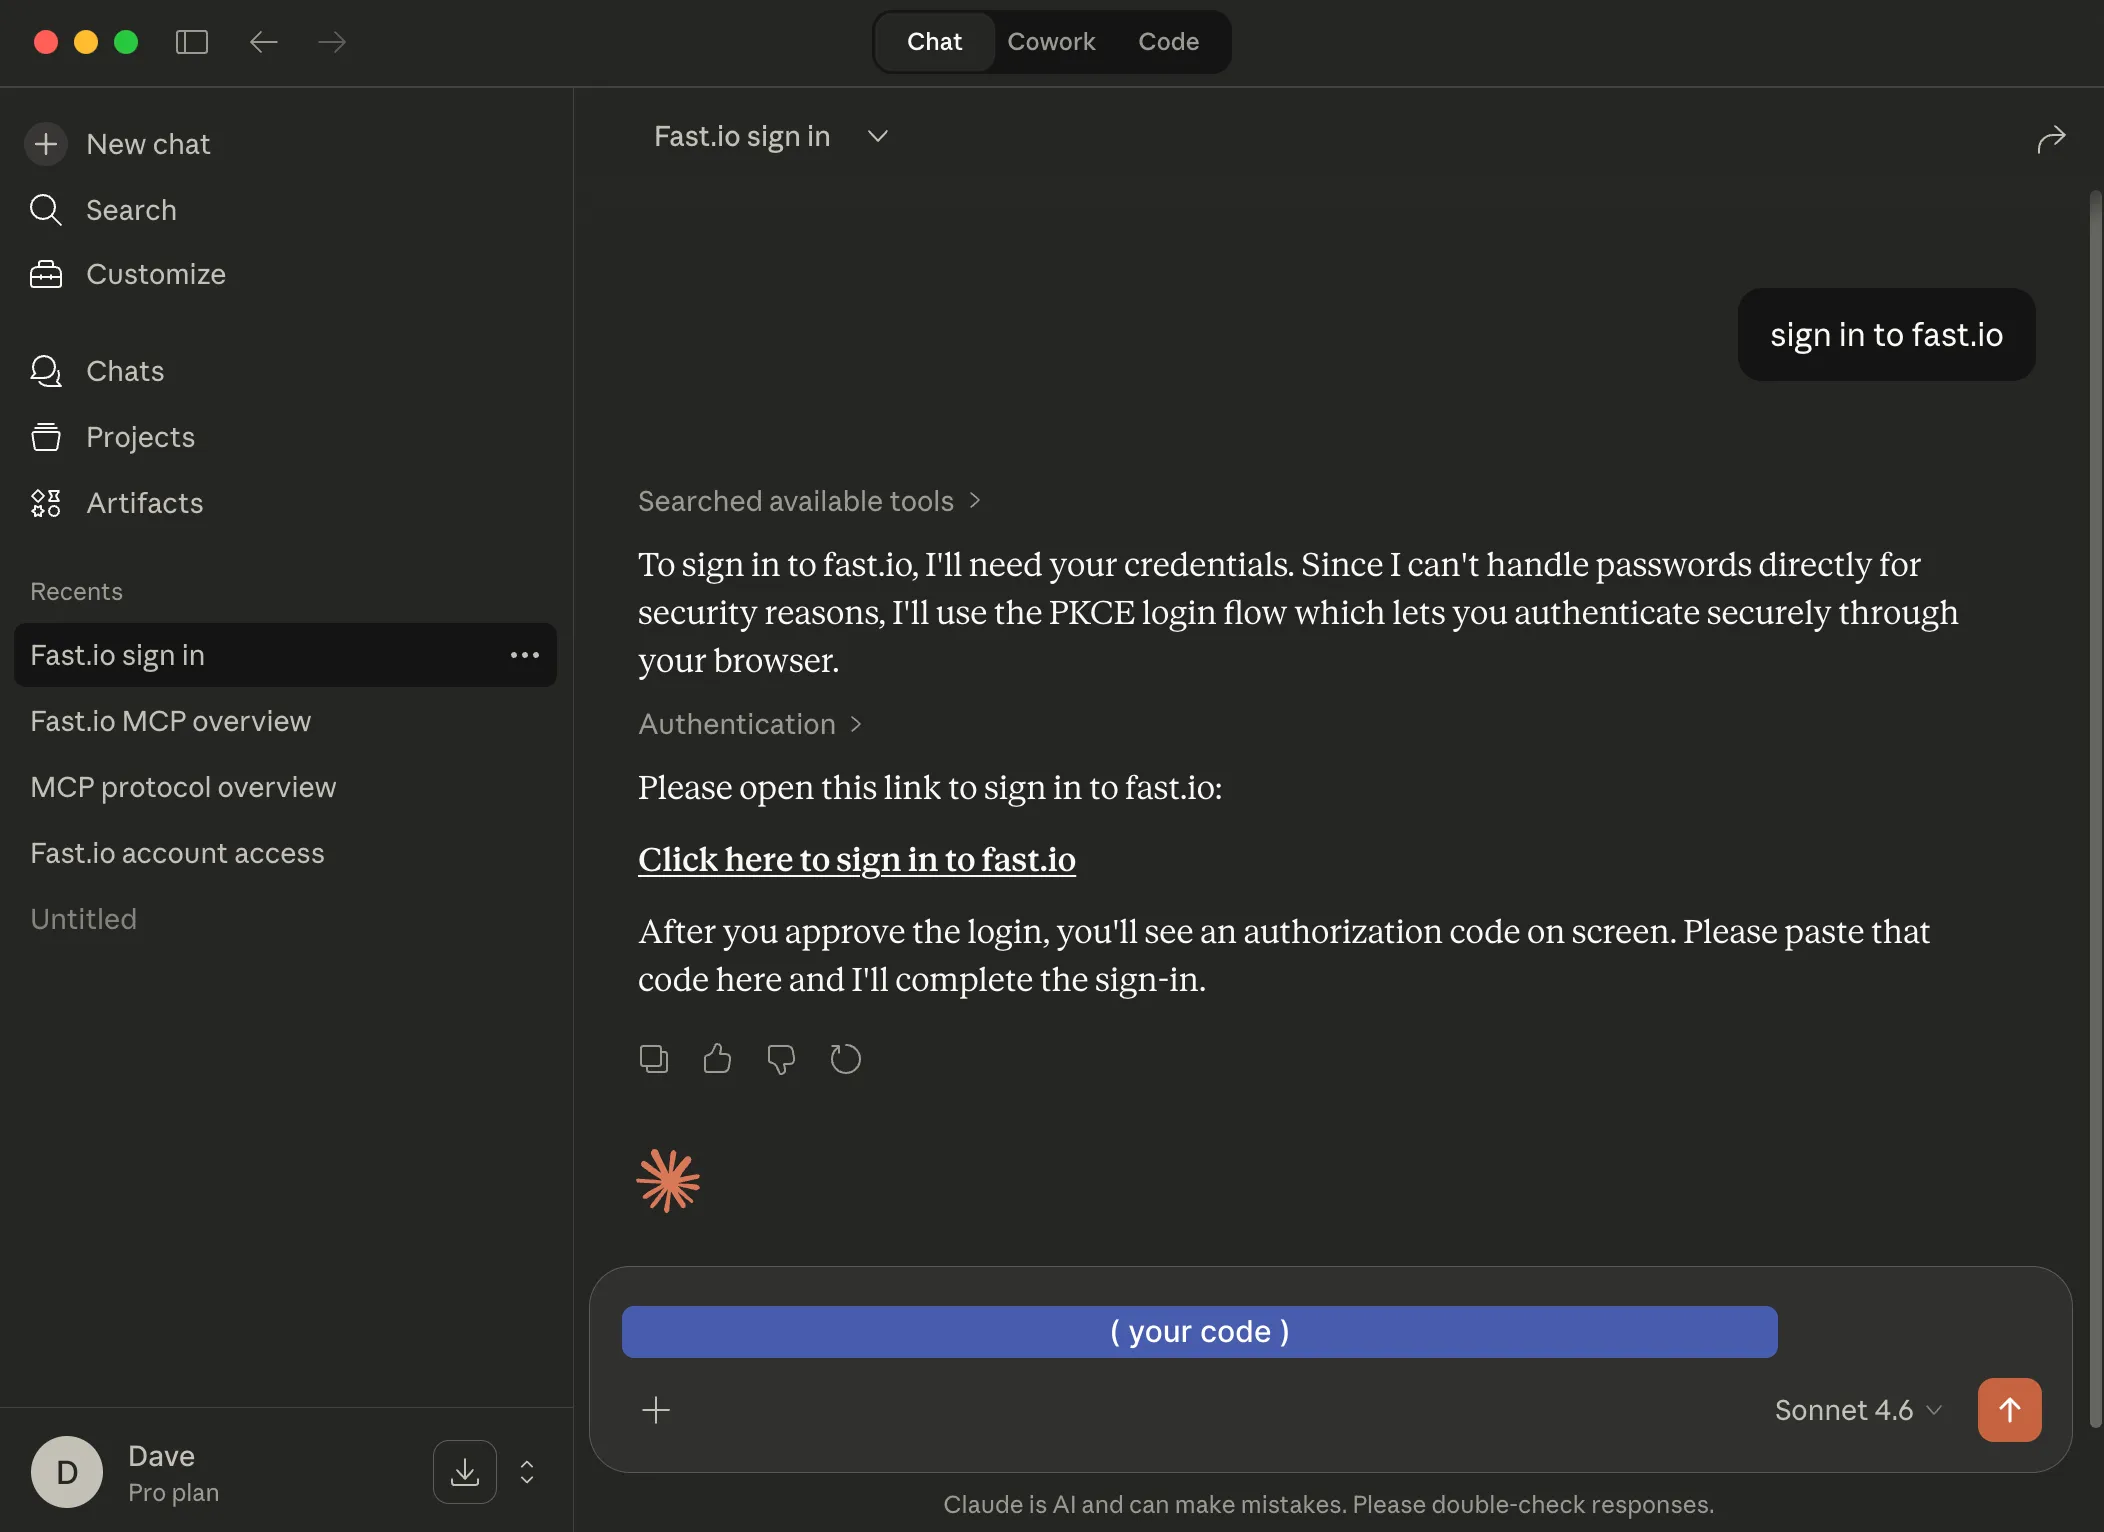Viewport: 2104px width, 1532px height.
Task: Send the message with the code
Action: pyautogui.click(x=2010, y=1410)
